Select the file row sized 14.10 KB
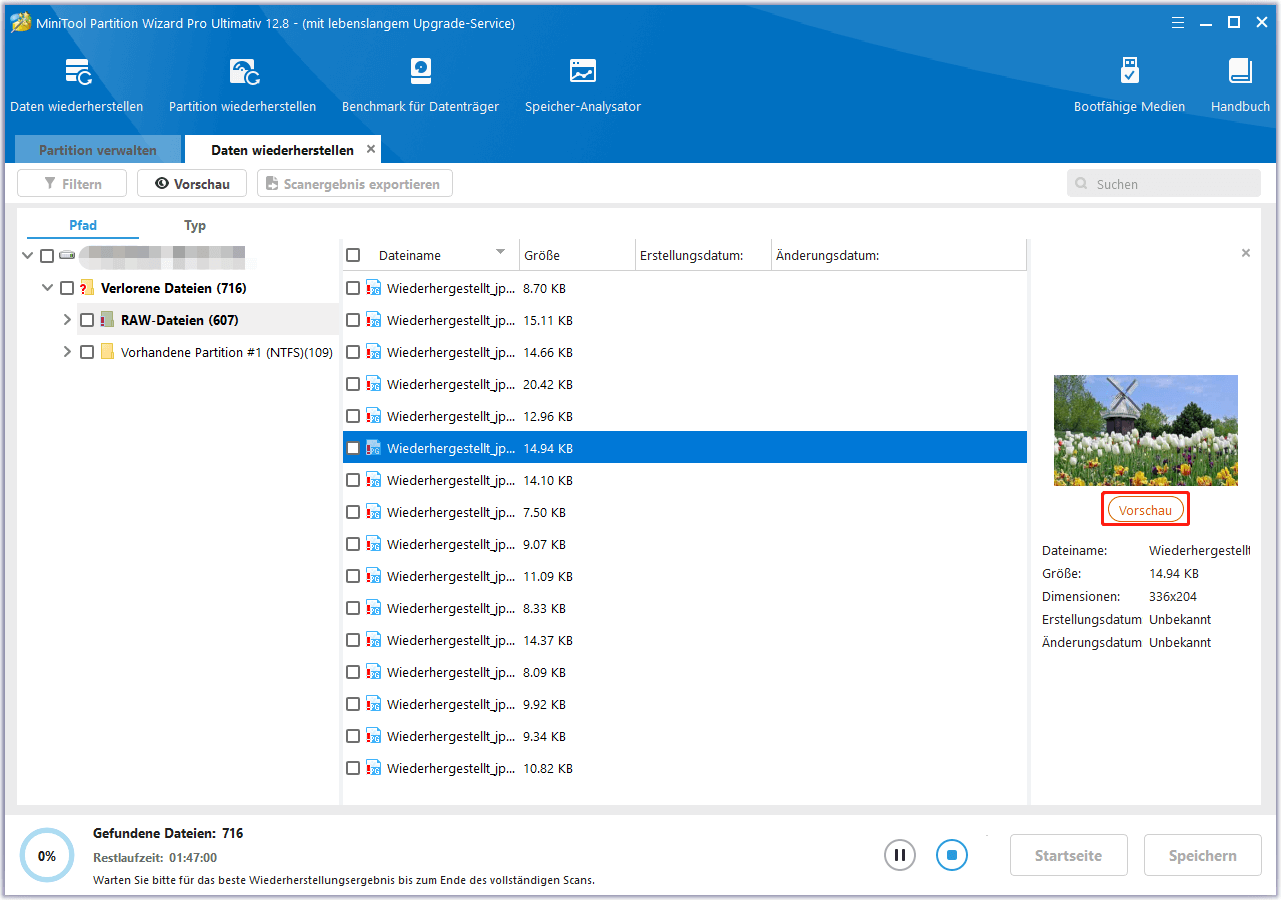 pos(685,480)
